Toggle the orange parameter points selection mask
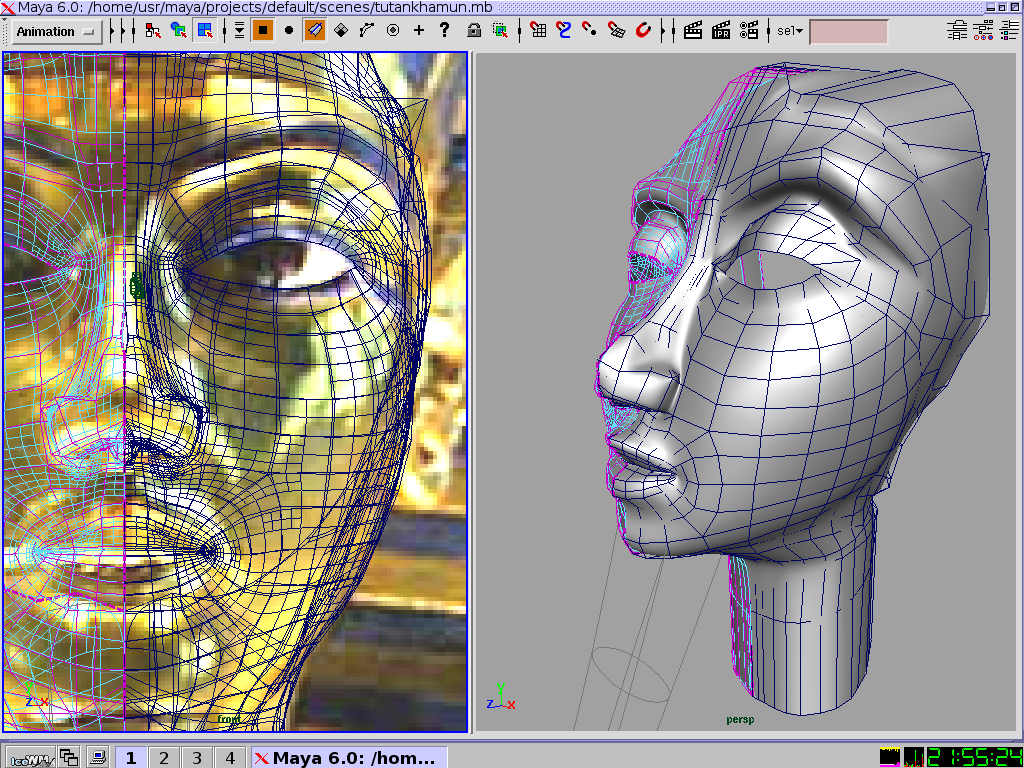Image resolution: width=1024 pixels, height=768 pixels. tap(315, 30)
